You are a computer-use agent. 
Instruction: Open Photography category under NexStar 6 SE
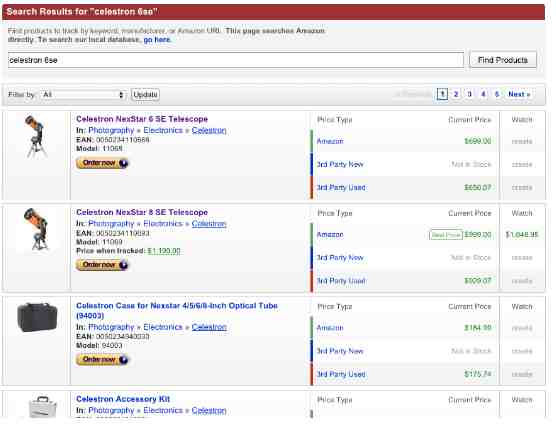click(x=111, y=130)
